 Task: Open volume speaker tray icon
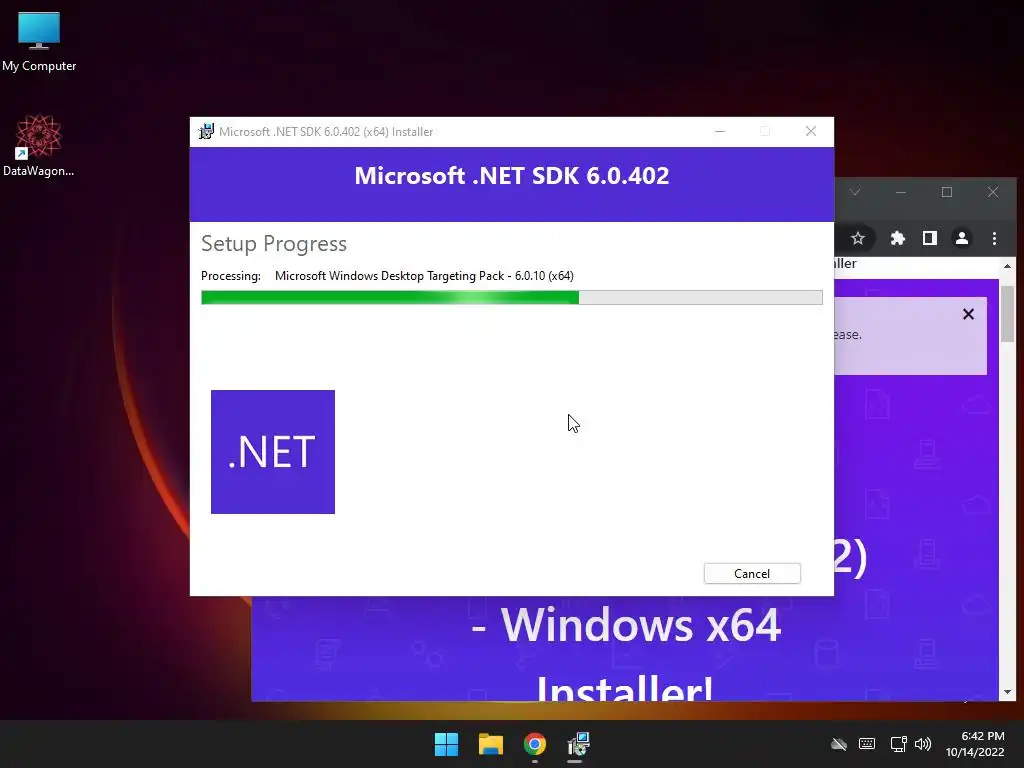(x=923, y=744)
